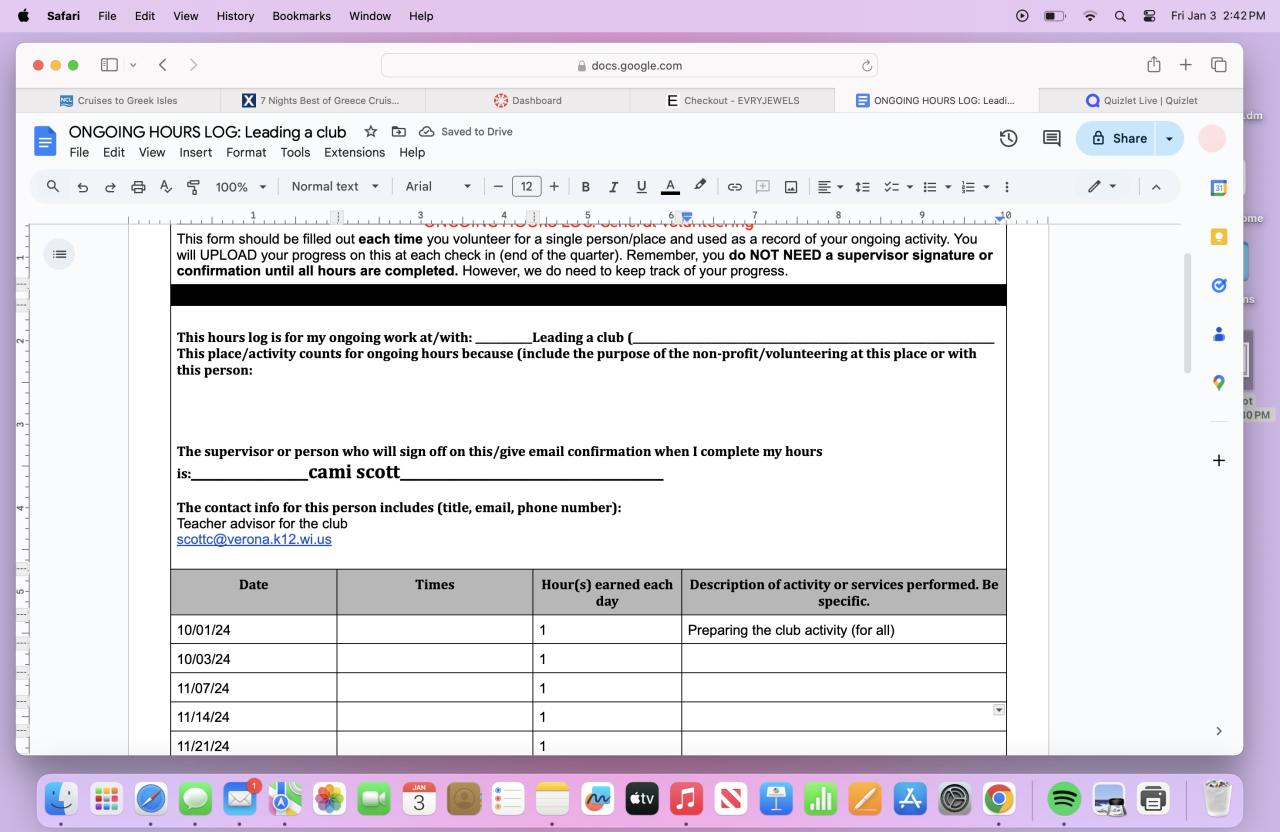Viewport: 1280px width, 832px height.
Task: Go back with Safari's back arrow
Action: click(x=162, y=65)
